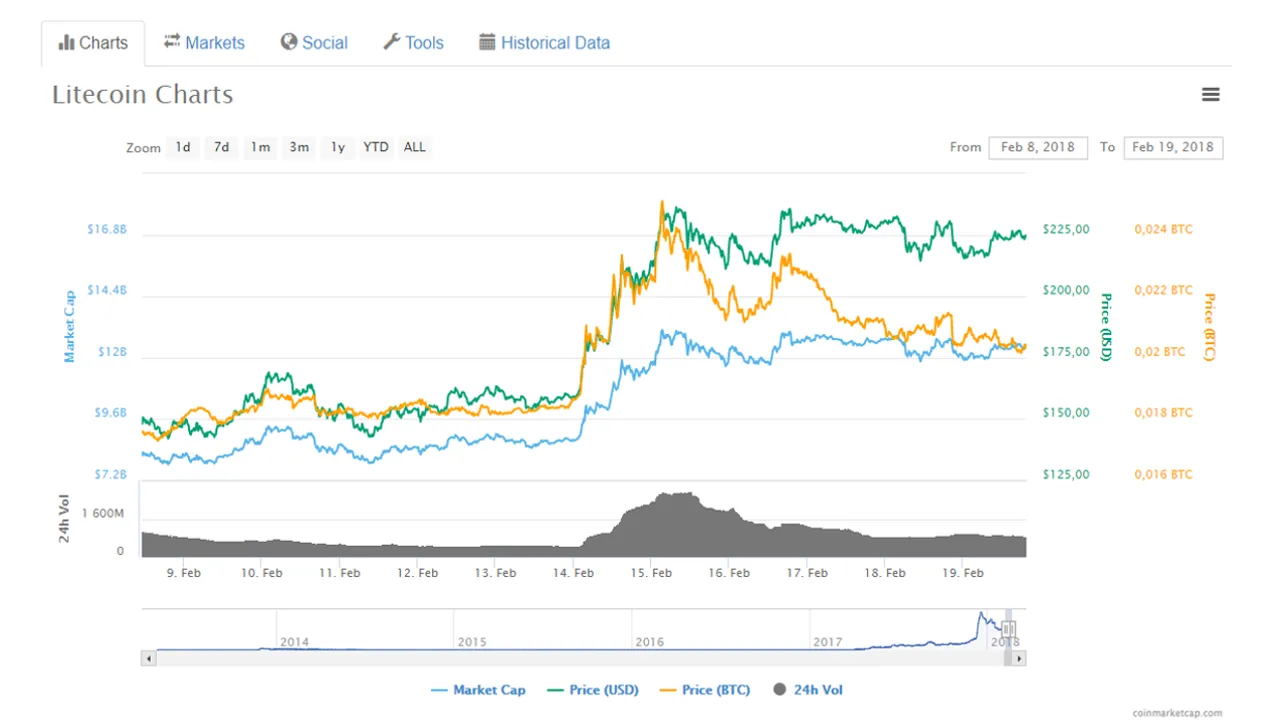Viewport: 1280px width, 720px height.
Task: Click the 15. Feb axis label
Action: pos(651,573)
